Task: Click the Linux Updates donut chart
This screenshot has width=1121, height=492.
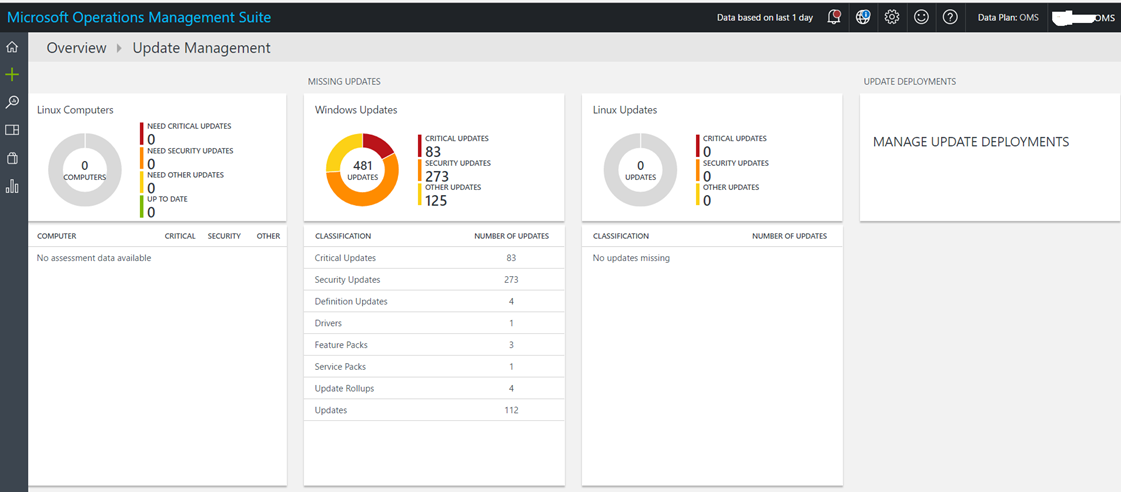Action: pyautogui.click(x=641, y=169)
